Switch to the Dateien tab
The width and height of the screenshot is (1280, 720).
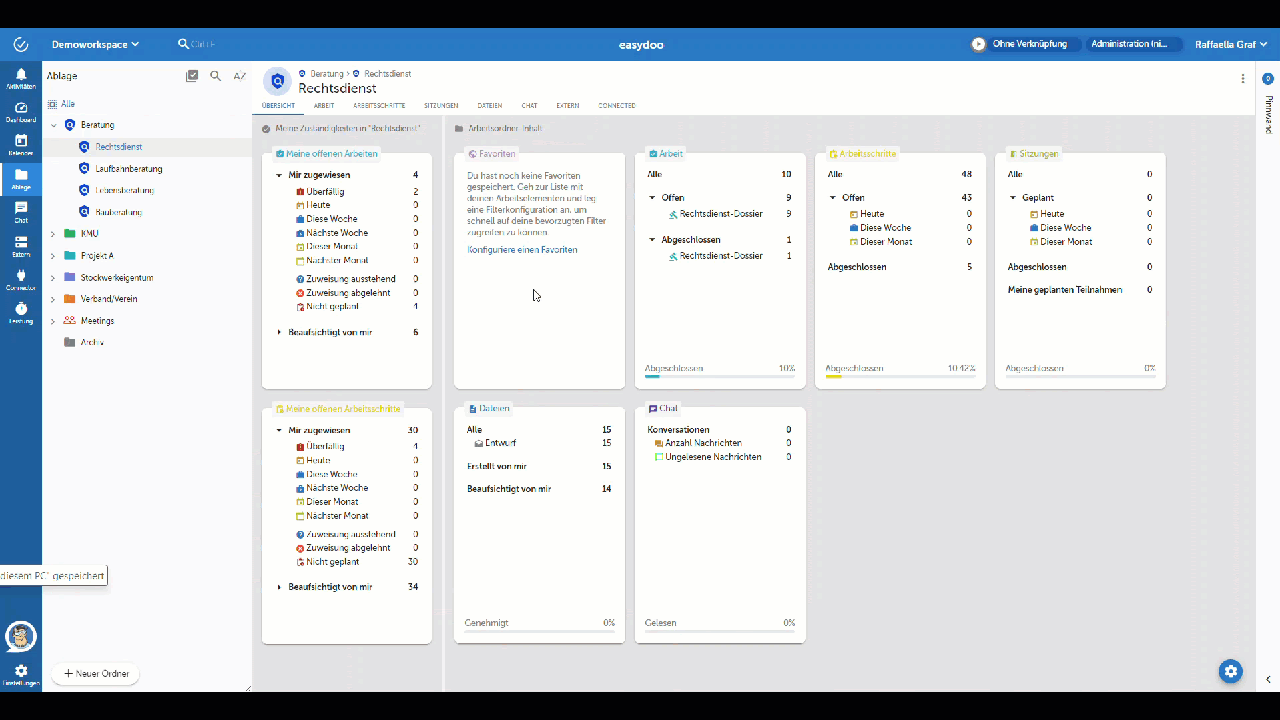(490, 105)
